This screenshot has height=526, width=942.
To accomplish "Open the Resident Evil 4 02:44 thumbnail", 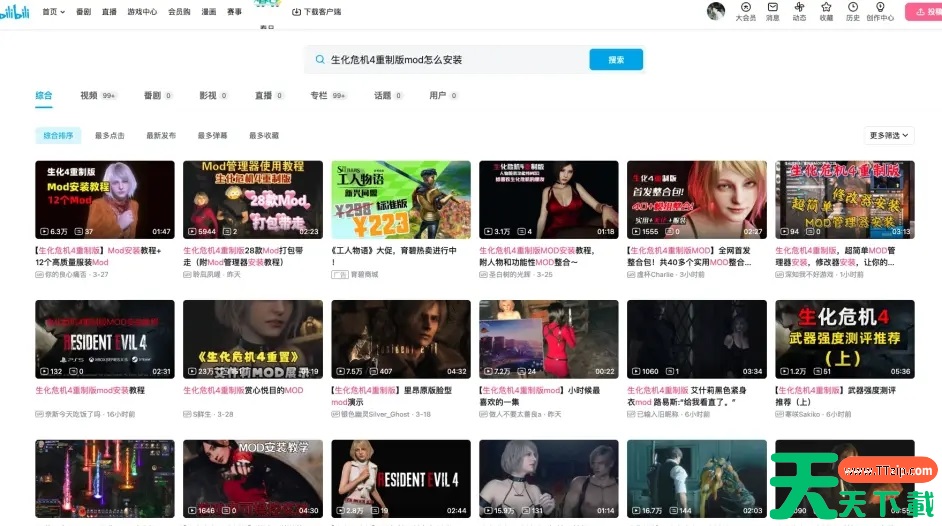I will coord(401,479).
